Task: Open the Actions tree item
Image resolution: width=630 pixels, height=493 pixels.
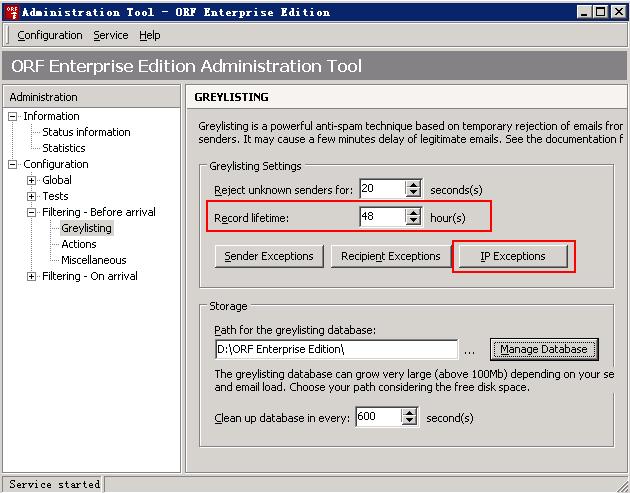Action: 79,244
